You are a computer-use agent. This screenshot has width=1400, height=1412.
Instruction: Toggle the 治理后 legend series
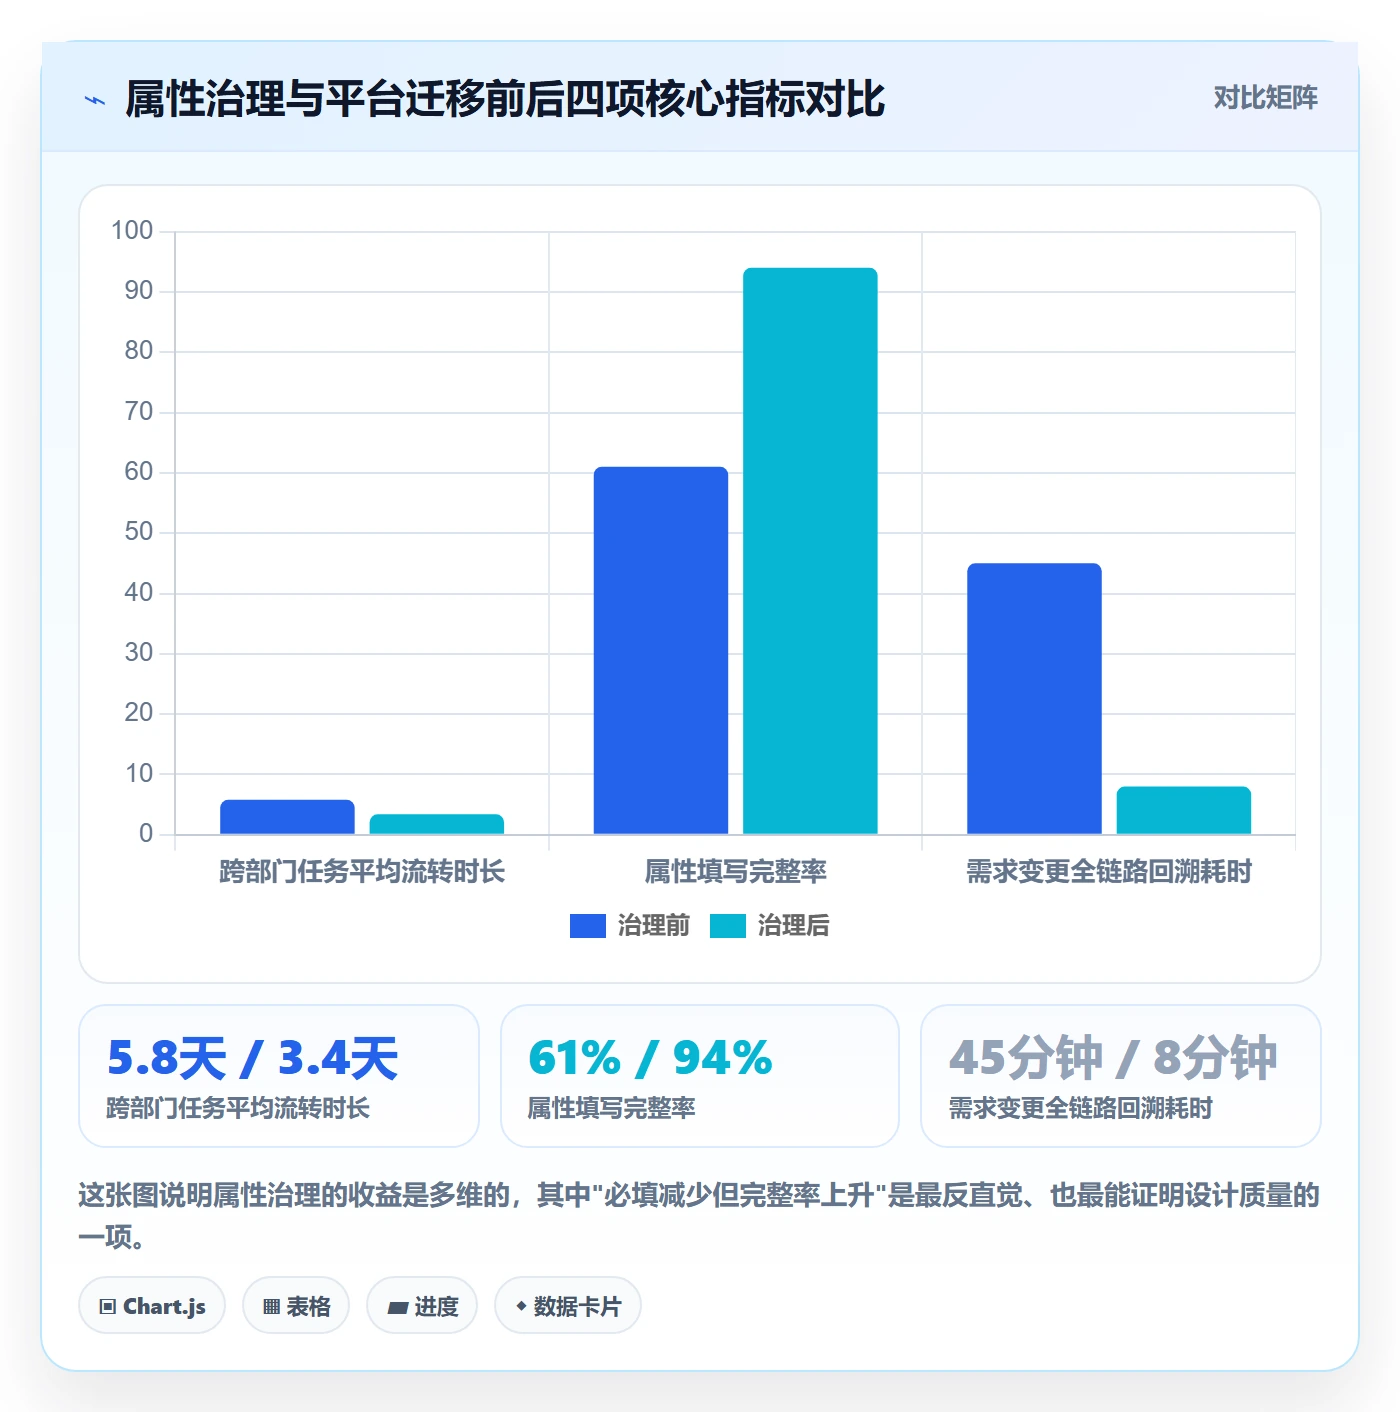pos(770,926)
